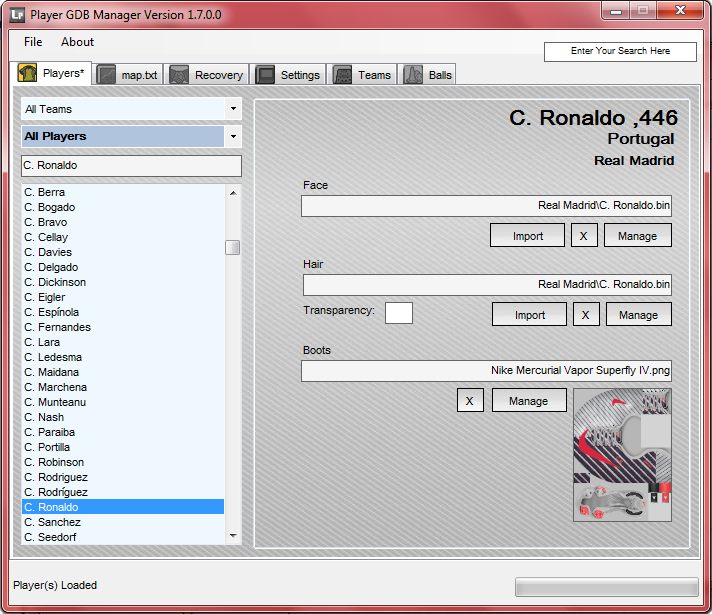Expand the All Teams dropdown
This screenshot has height=614, width=712.
(233, 109)
